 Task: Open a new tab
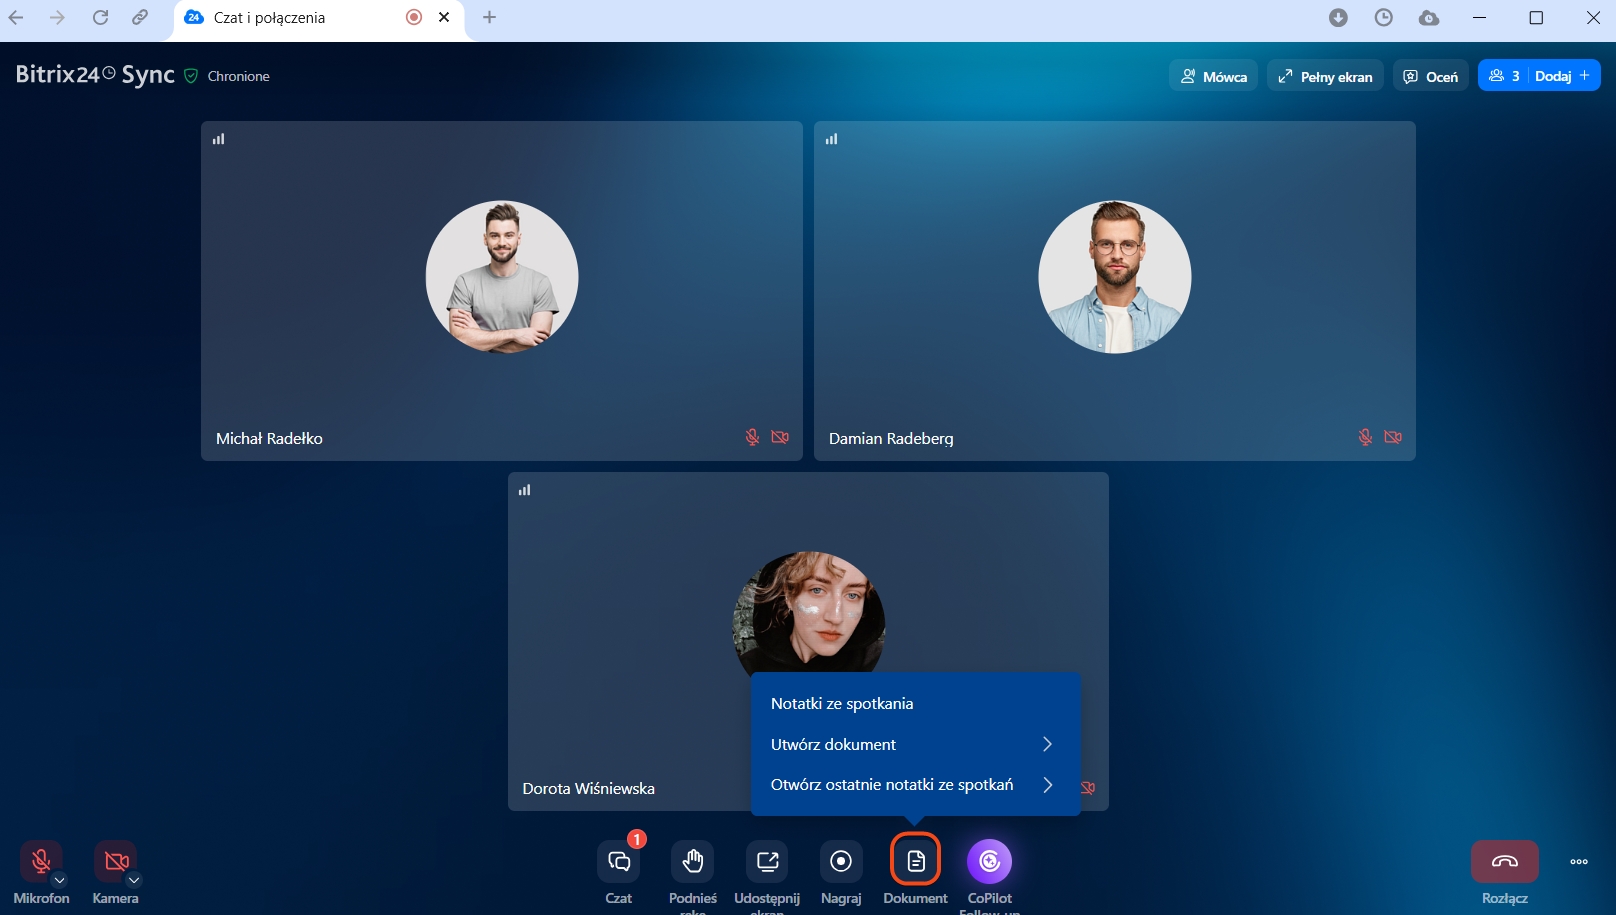(489, 17)
